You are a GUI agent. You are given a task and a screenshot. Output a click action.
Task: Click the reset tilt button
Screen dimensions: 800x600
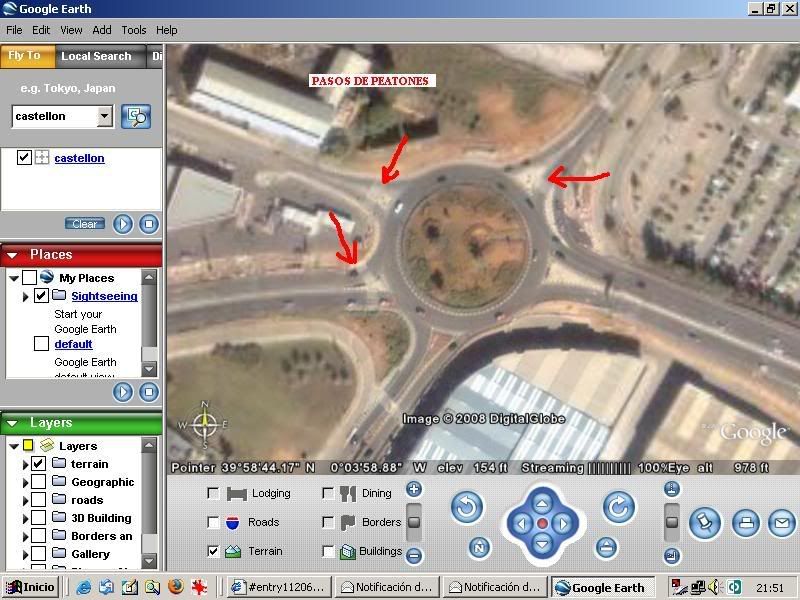coord(606,548)
